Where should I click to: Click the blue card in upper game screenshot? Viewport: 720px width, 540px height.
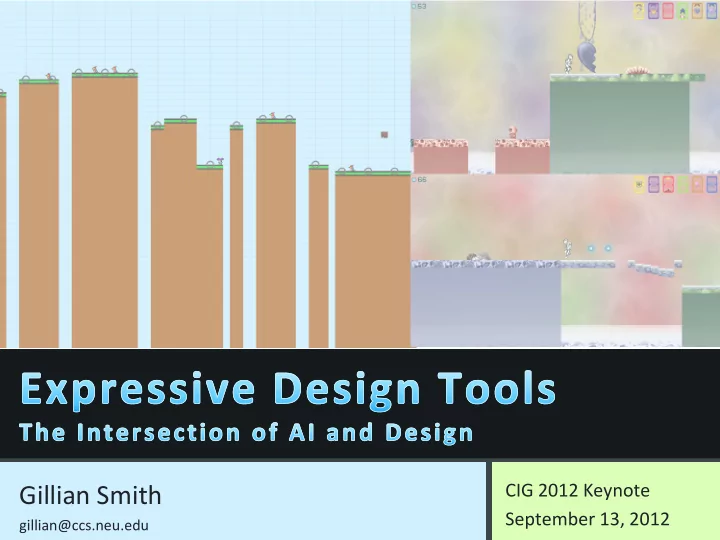pos(712,11)
